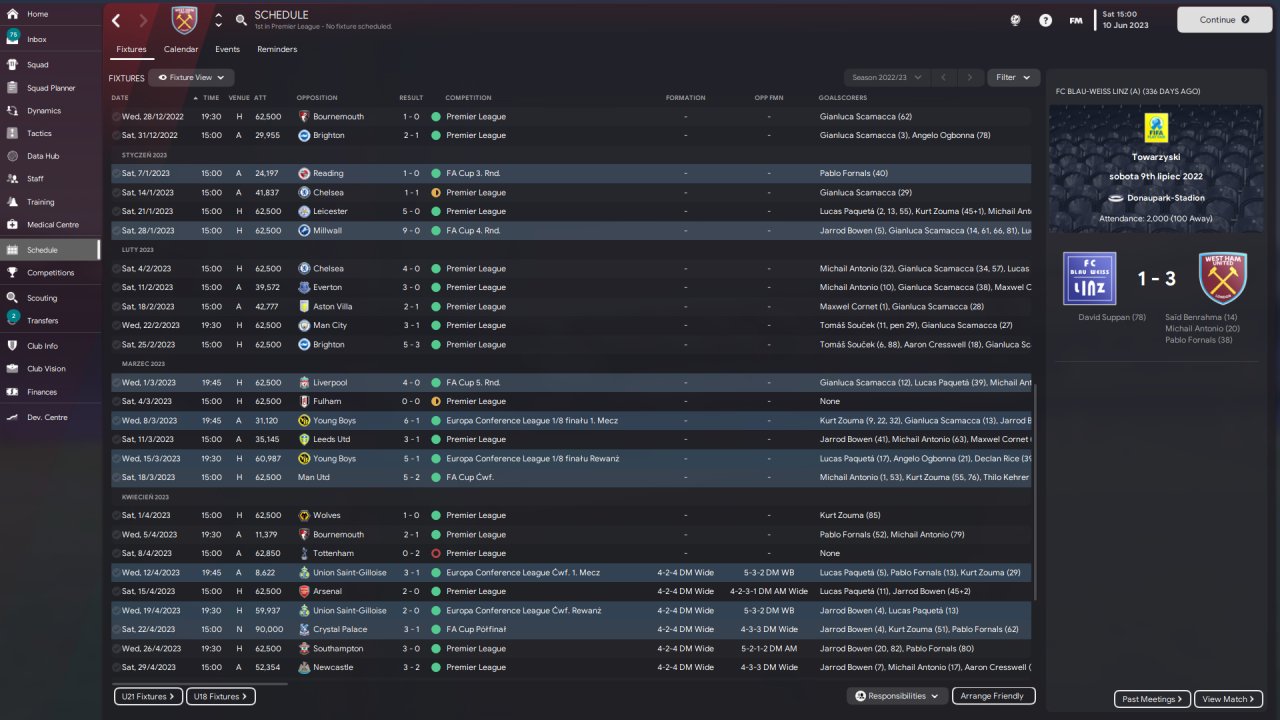Tick the circle on the Newcastle 29/4/2023 row

(116, 668)
